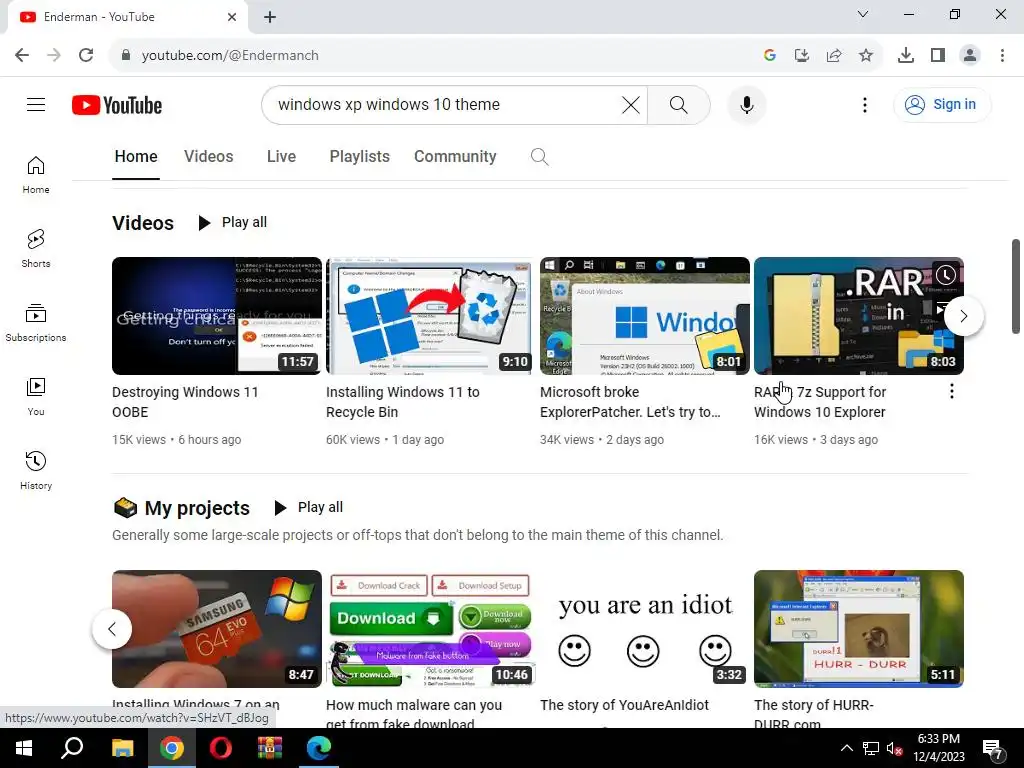Open Windows notification center

[x=993, y=749]
